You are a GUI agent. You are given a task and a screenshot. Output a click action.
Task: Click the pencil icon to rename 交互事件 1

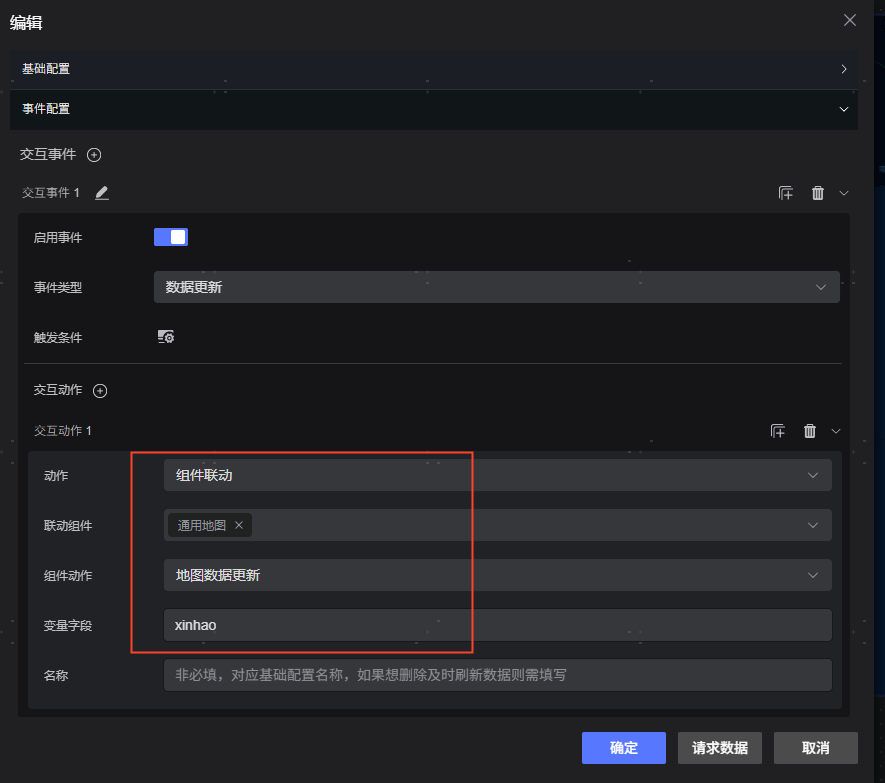coord(102,193)
